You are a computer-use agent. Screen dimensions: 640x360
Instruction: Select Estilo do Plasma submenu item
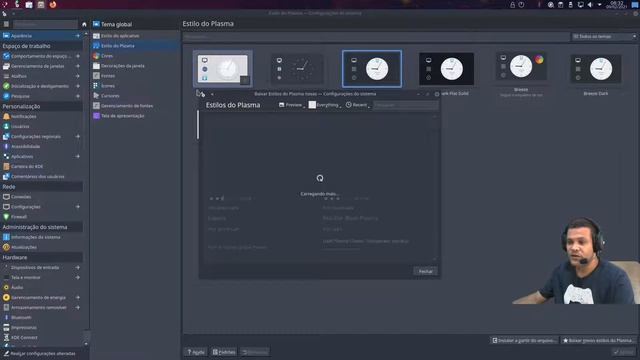pyautogui.click(x=135, y=46)
